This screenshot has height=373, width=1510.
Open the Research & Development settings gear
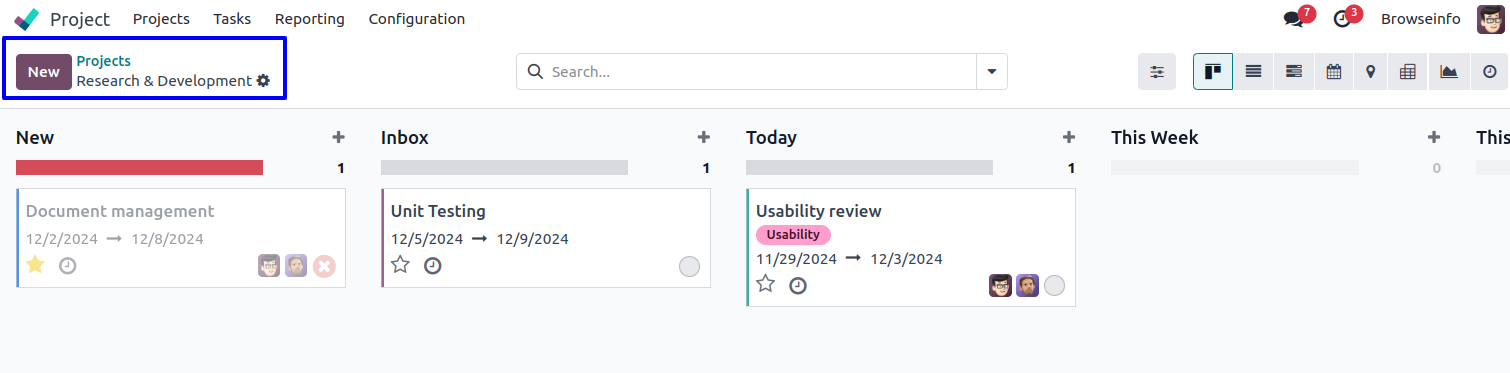pos(263,81)
